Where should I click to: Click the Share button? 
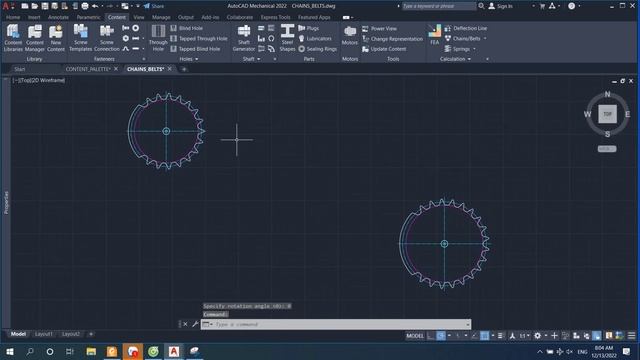(154, 6)
